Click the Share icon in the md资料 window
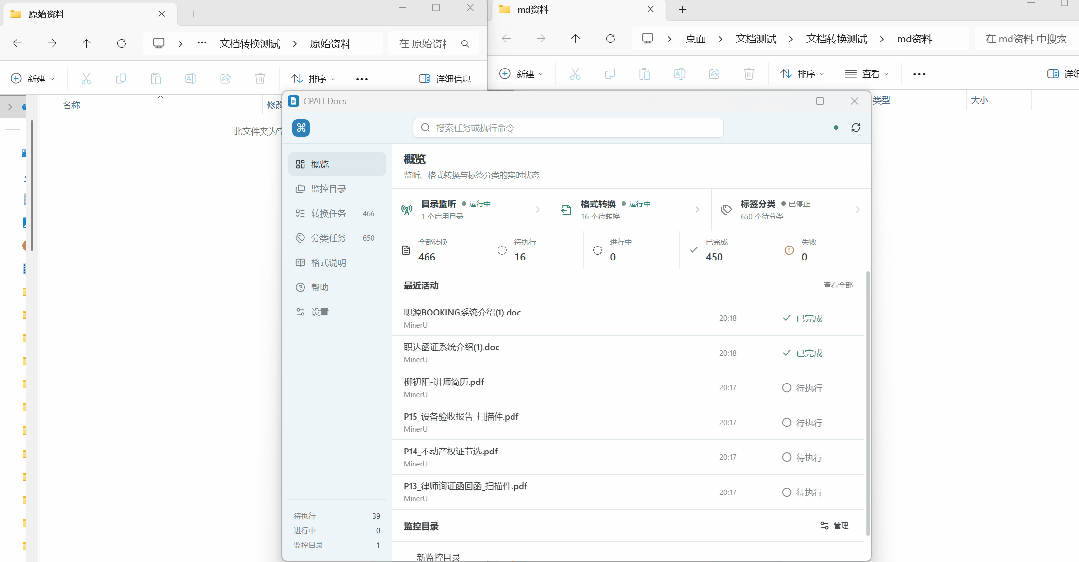Screen dimensions: 1079x562 [x=714, y=74]
